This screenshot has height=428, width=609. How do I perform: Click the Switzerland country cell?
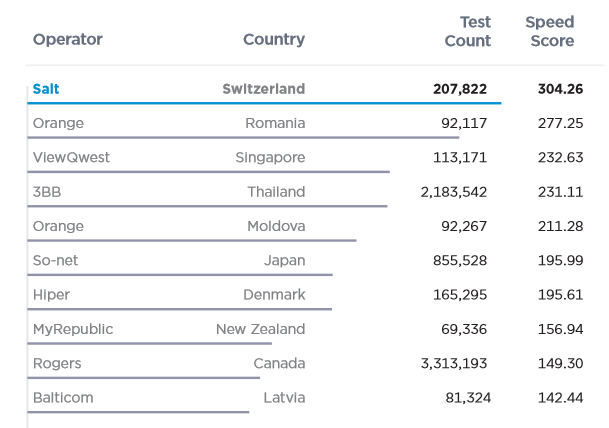(263, 89)
